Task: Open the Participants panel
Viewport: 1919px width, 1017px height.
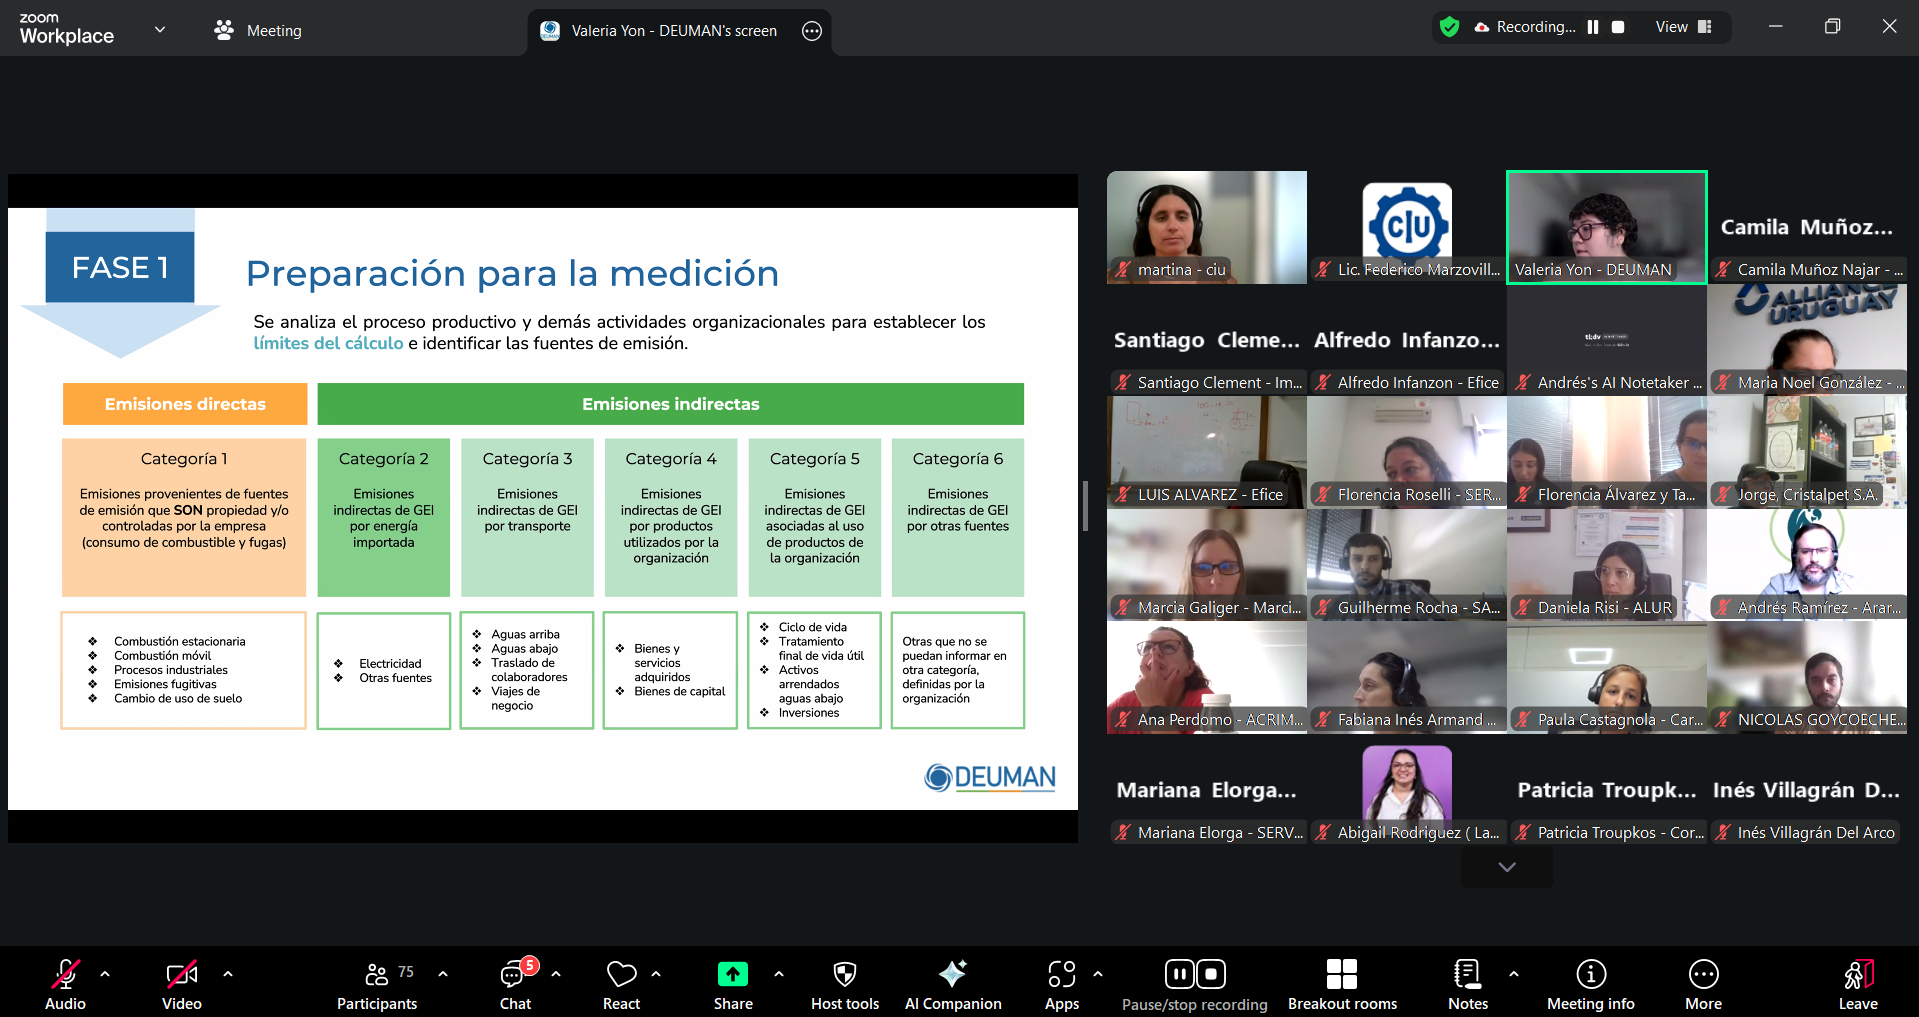Action: [x=377, y=985]
